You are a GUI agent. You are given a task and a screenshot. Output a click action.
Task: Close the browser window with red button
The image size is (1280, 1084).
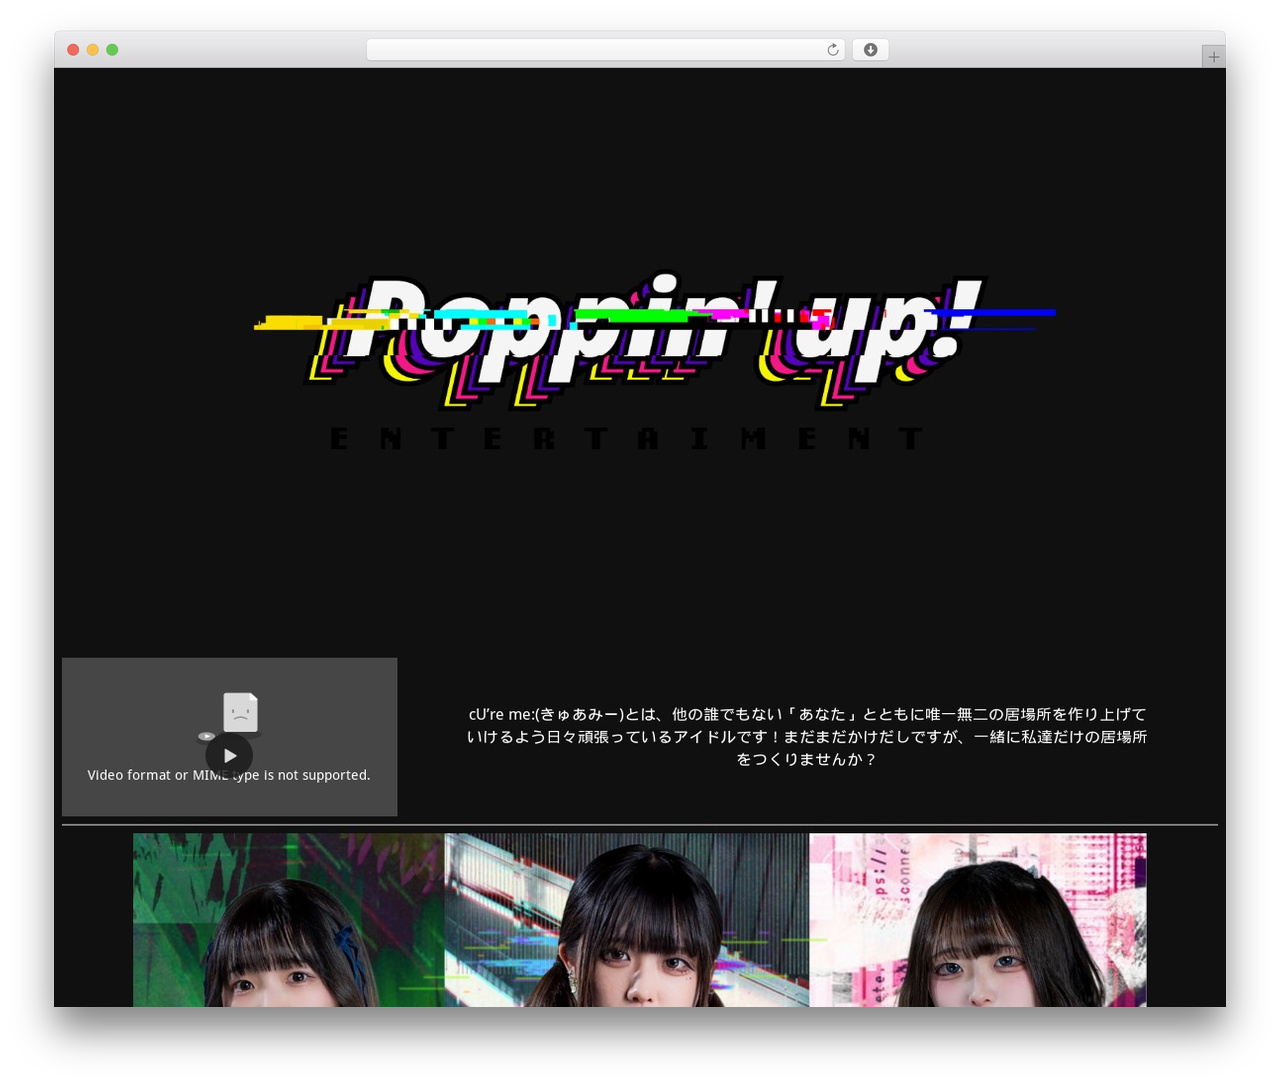(73, 50)
